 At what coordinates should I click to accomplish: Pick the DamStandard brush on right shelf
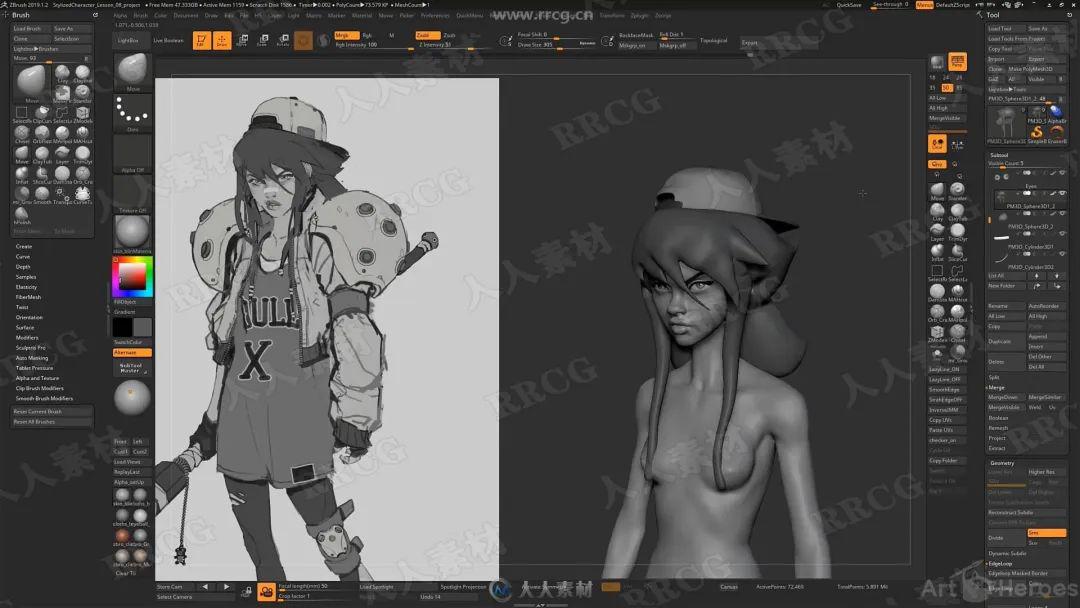tap(937, 293)
